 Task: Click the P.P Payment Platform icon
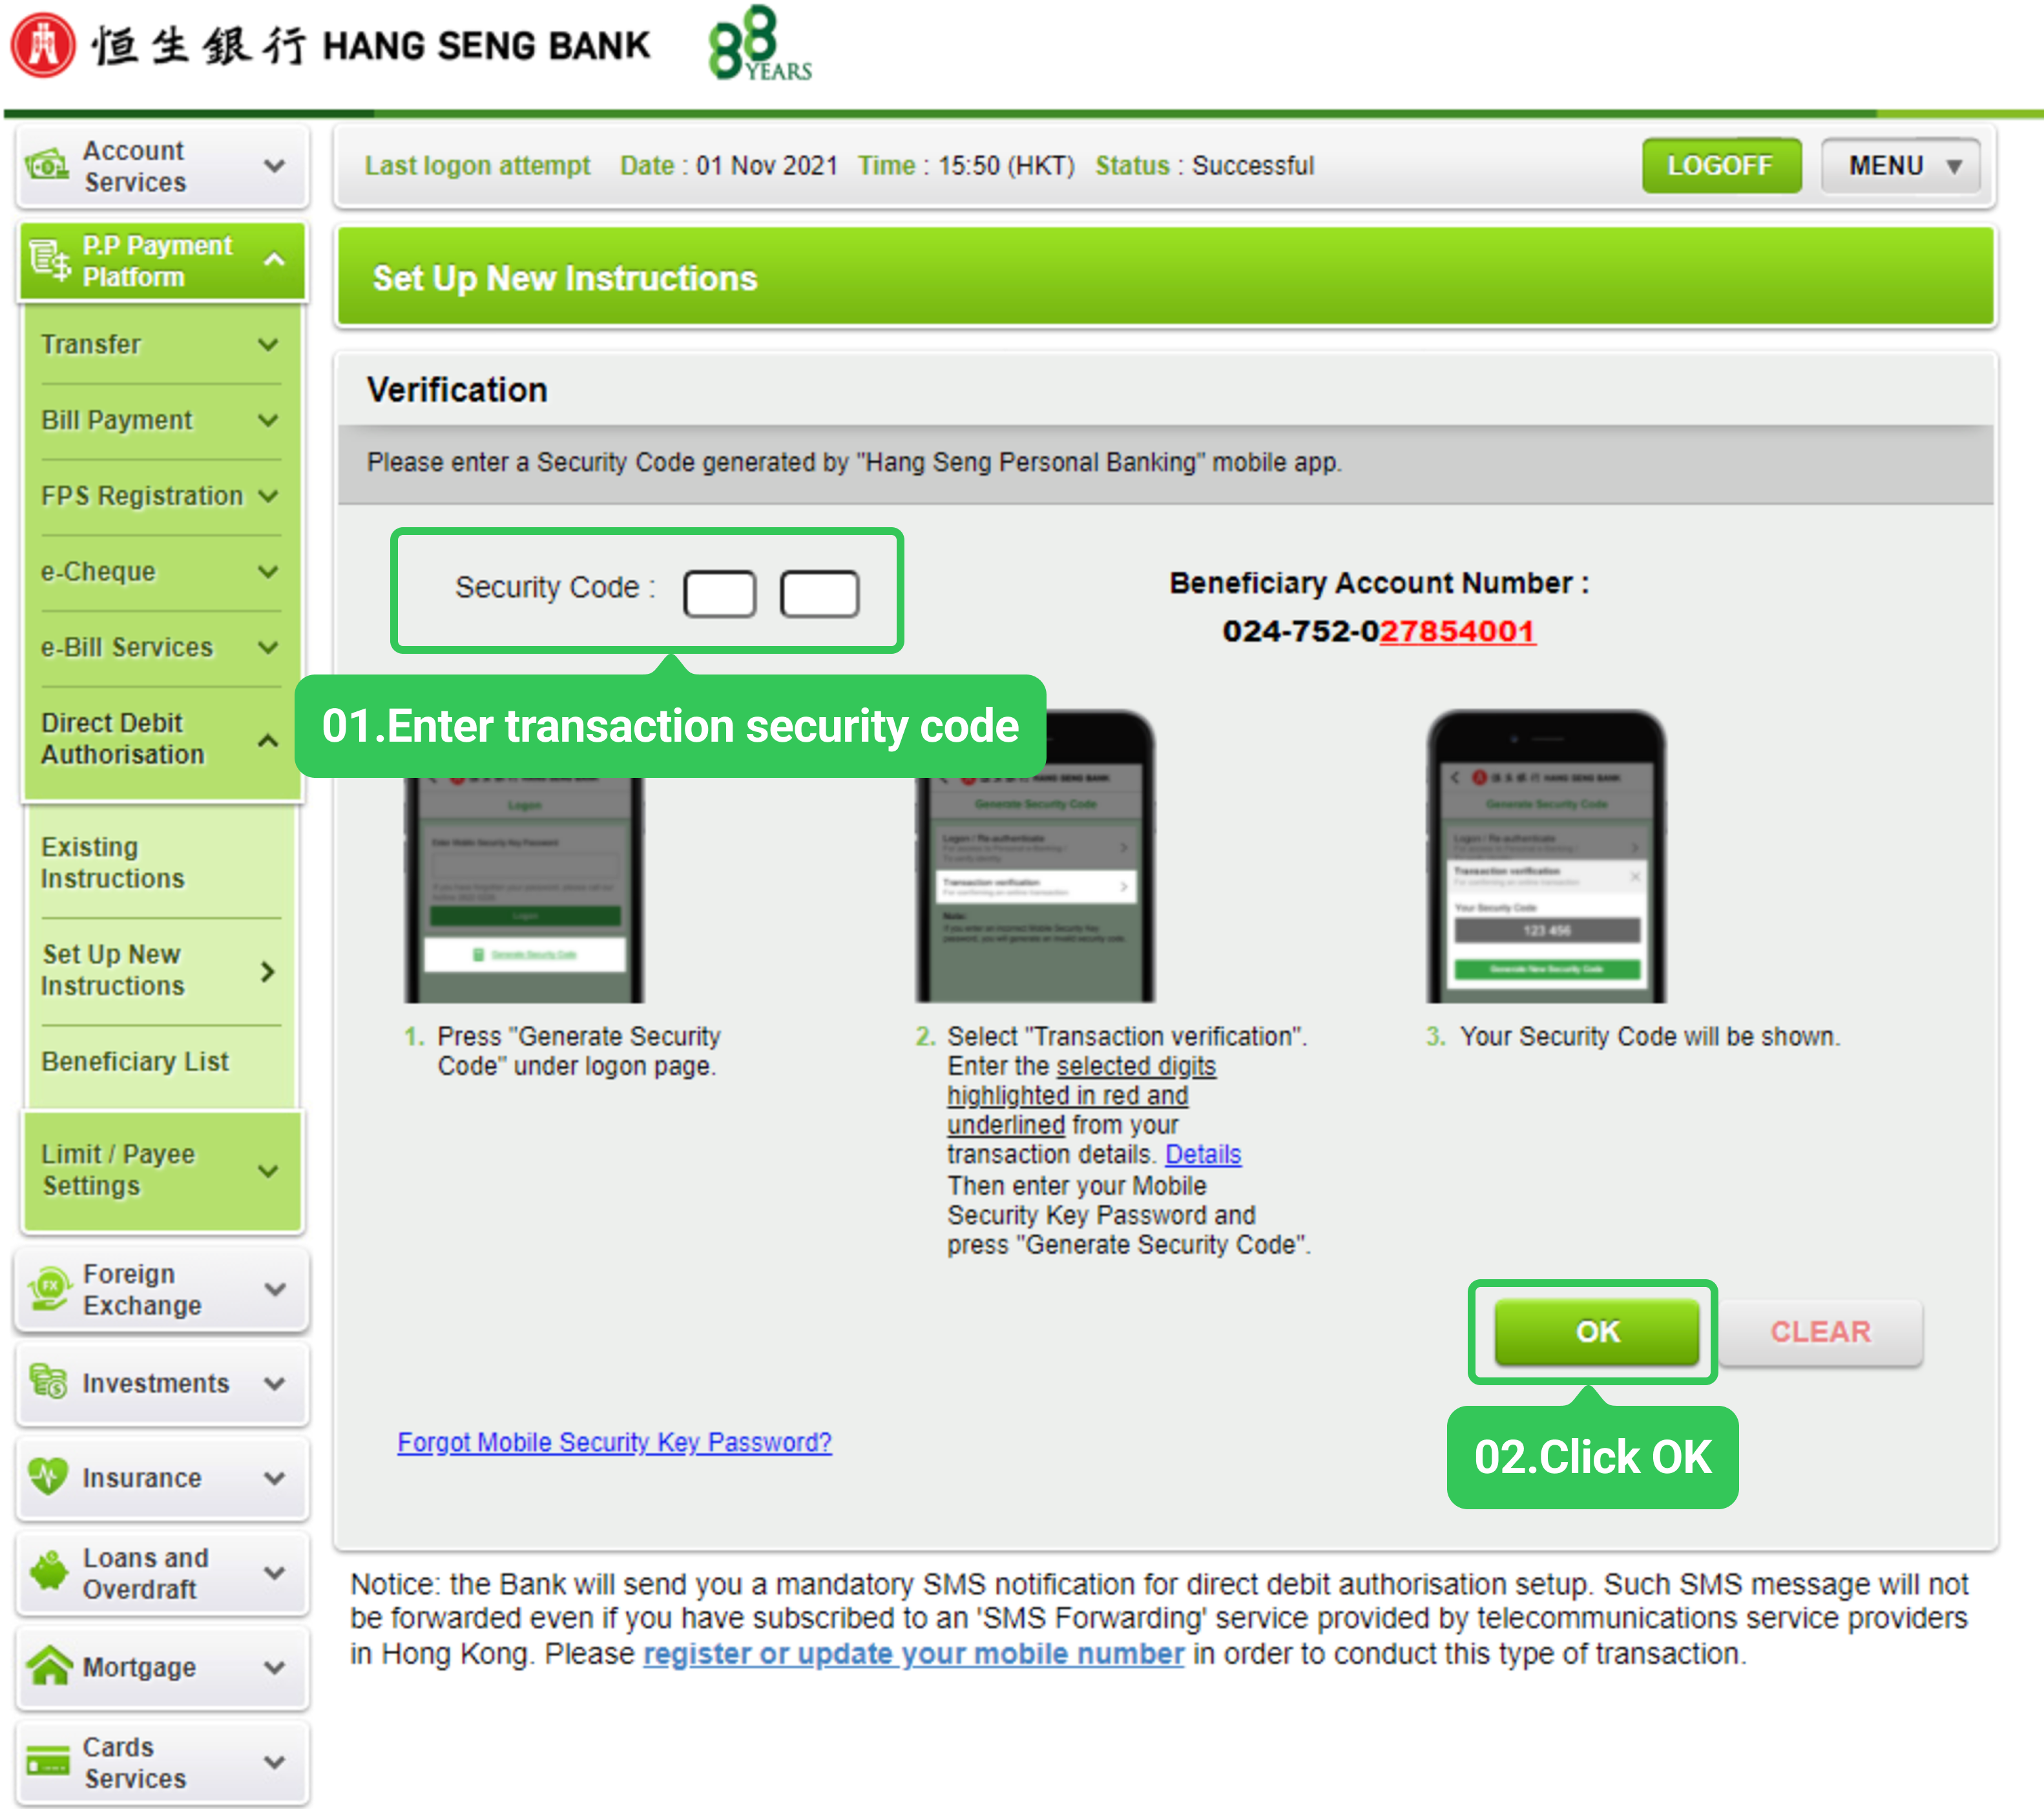[x=50, y=260]
